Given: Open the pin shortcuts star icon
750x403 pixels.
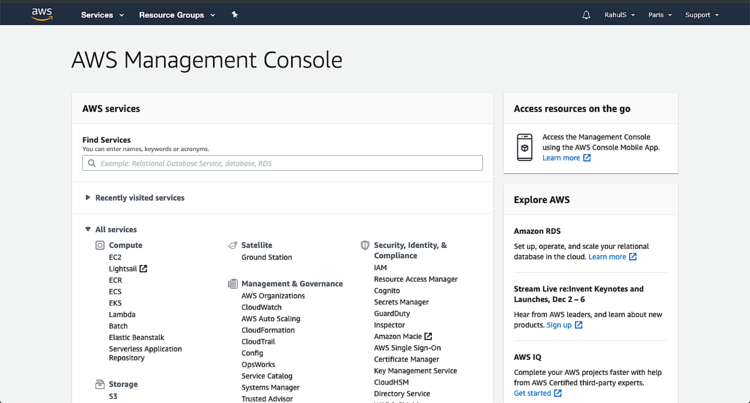Looking at the screenshot, I should 234,15.
